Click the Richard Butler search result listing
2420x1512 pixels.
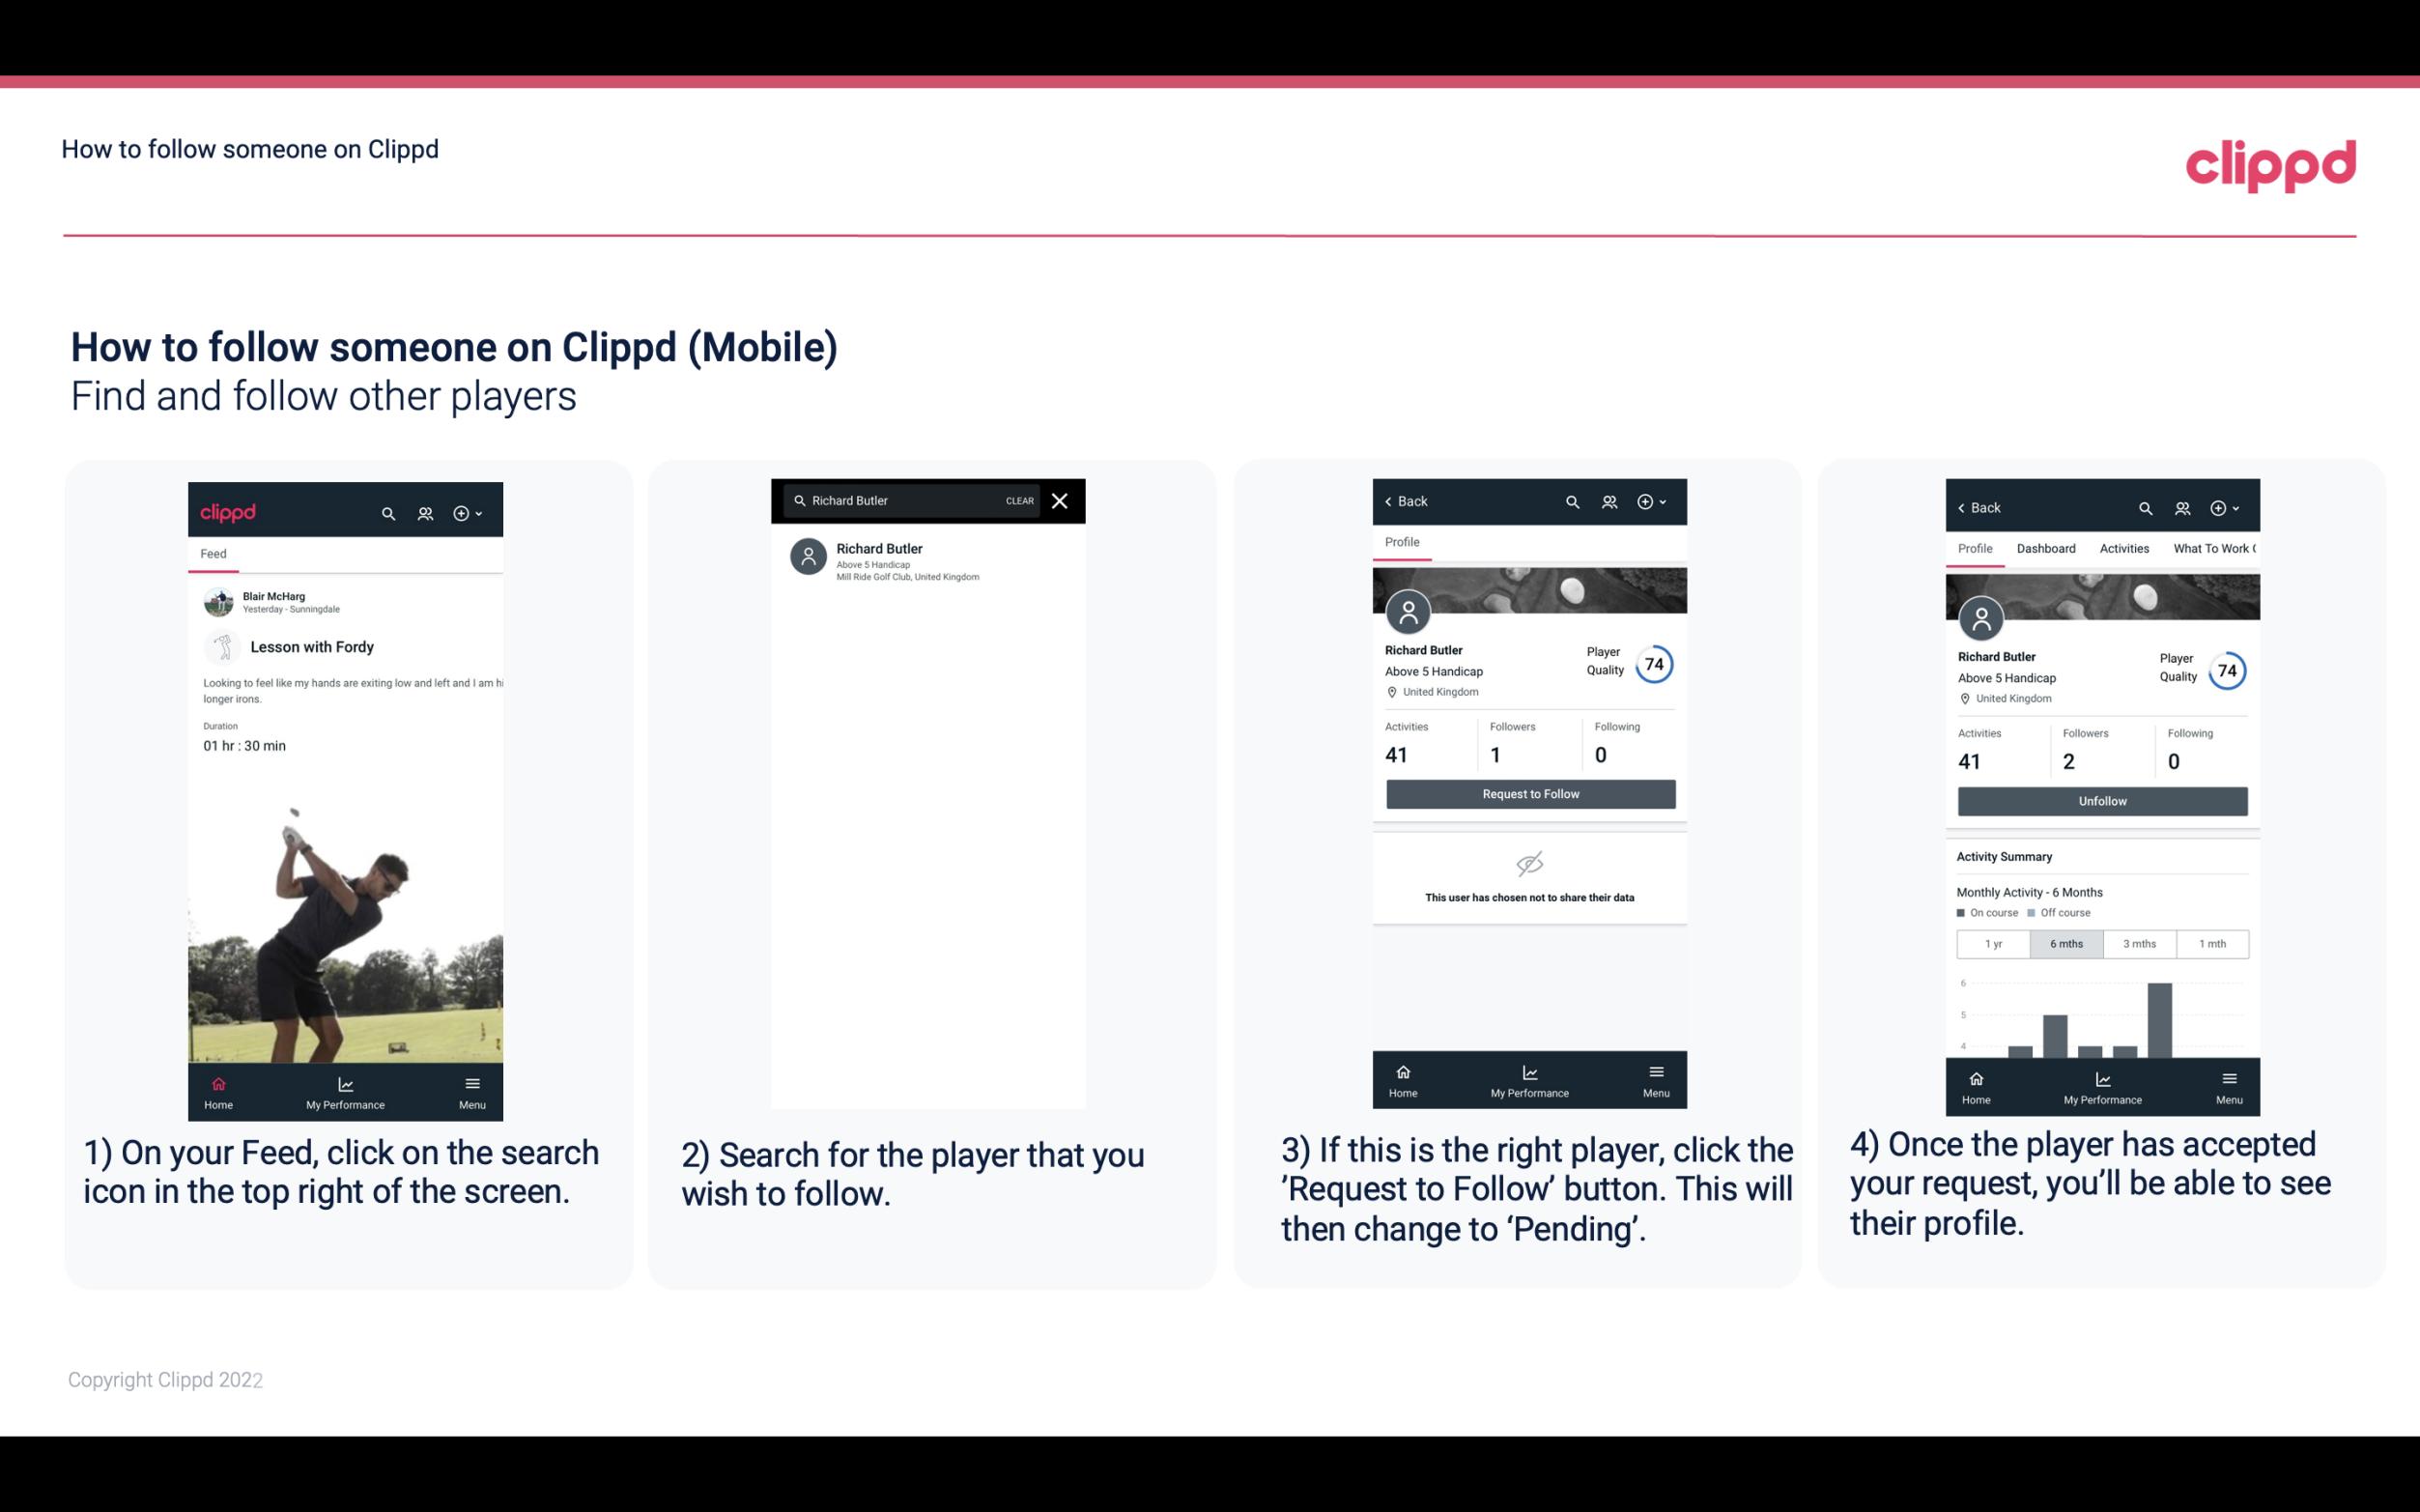point(931,557)
